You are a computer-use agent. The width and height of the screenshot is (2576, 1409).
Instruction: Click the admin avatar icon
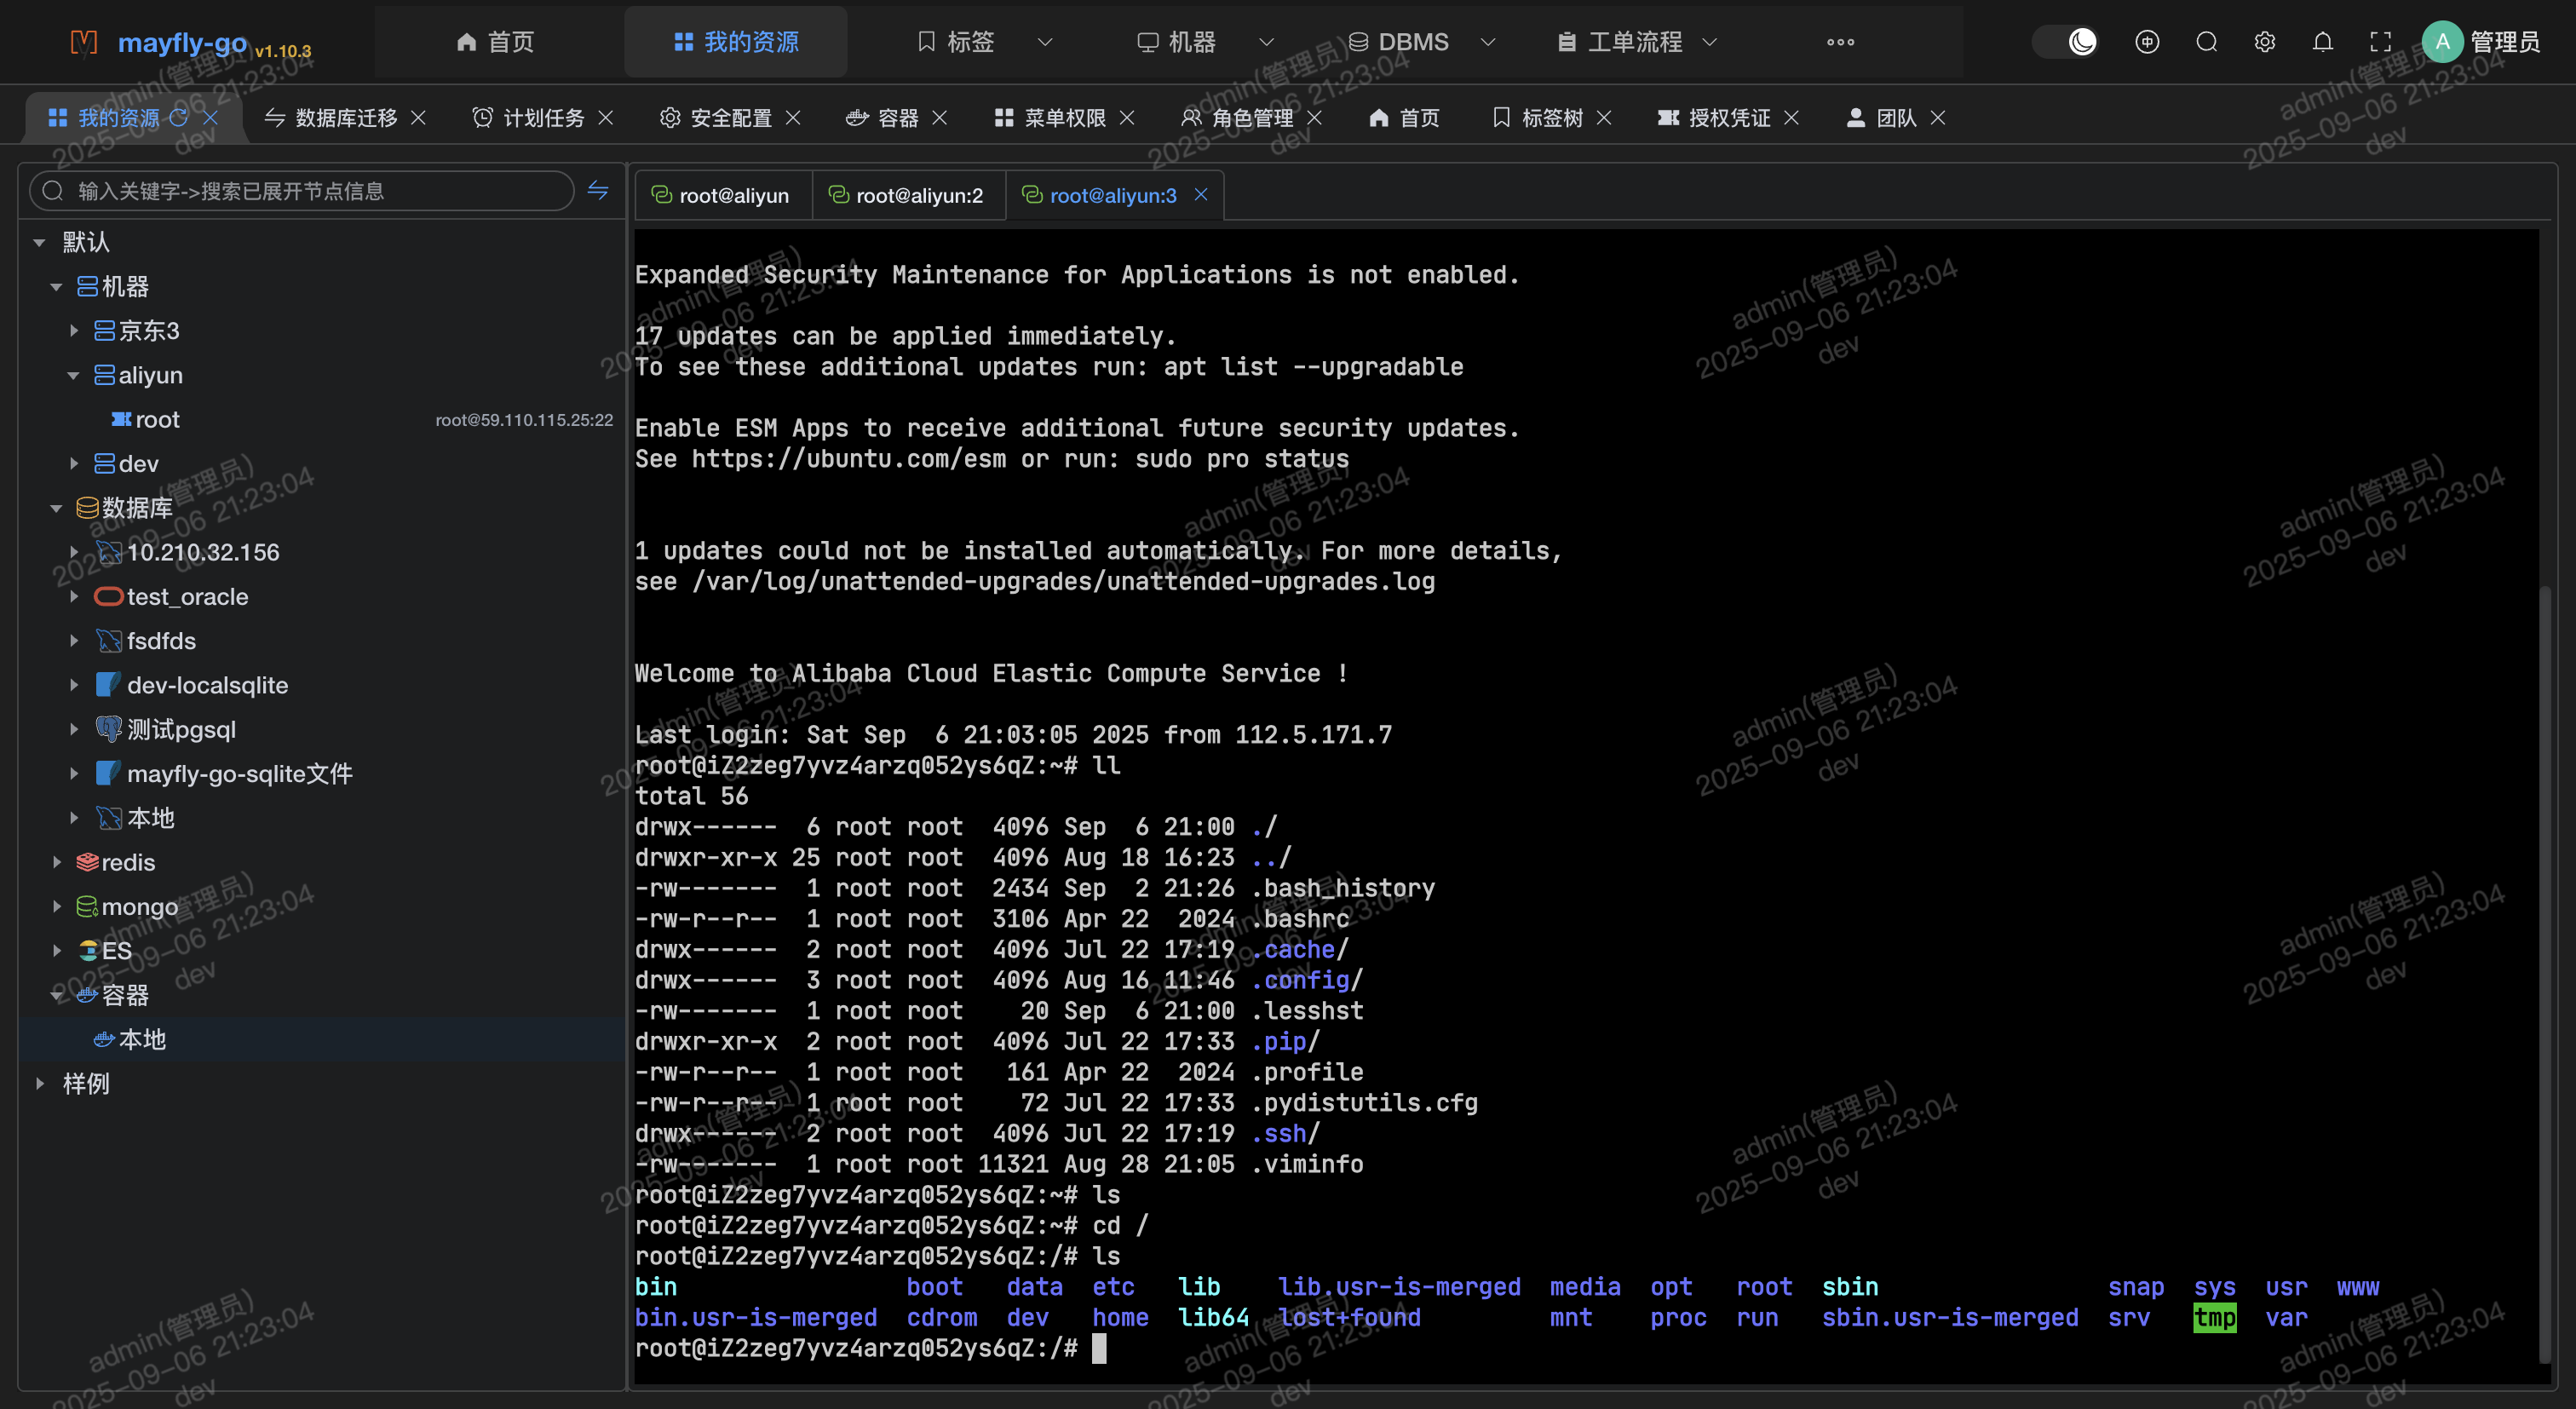coord(2442,42)
